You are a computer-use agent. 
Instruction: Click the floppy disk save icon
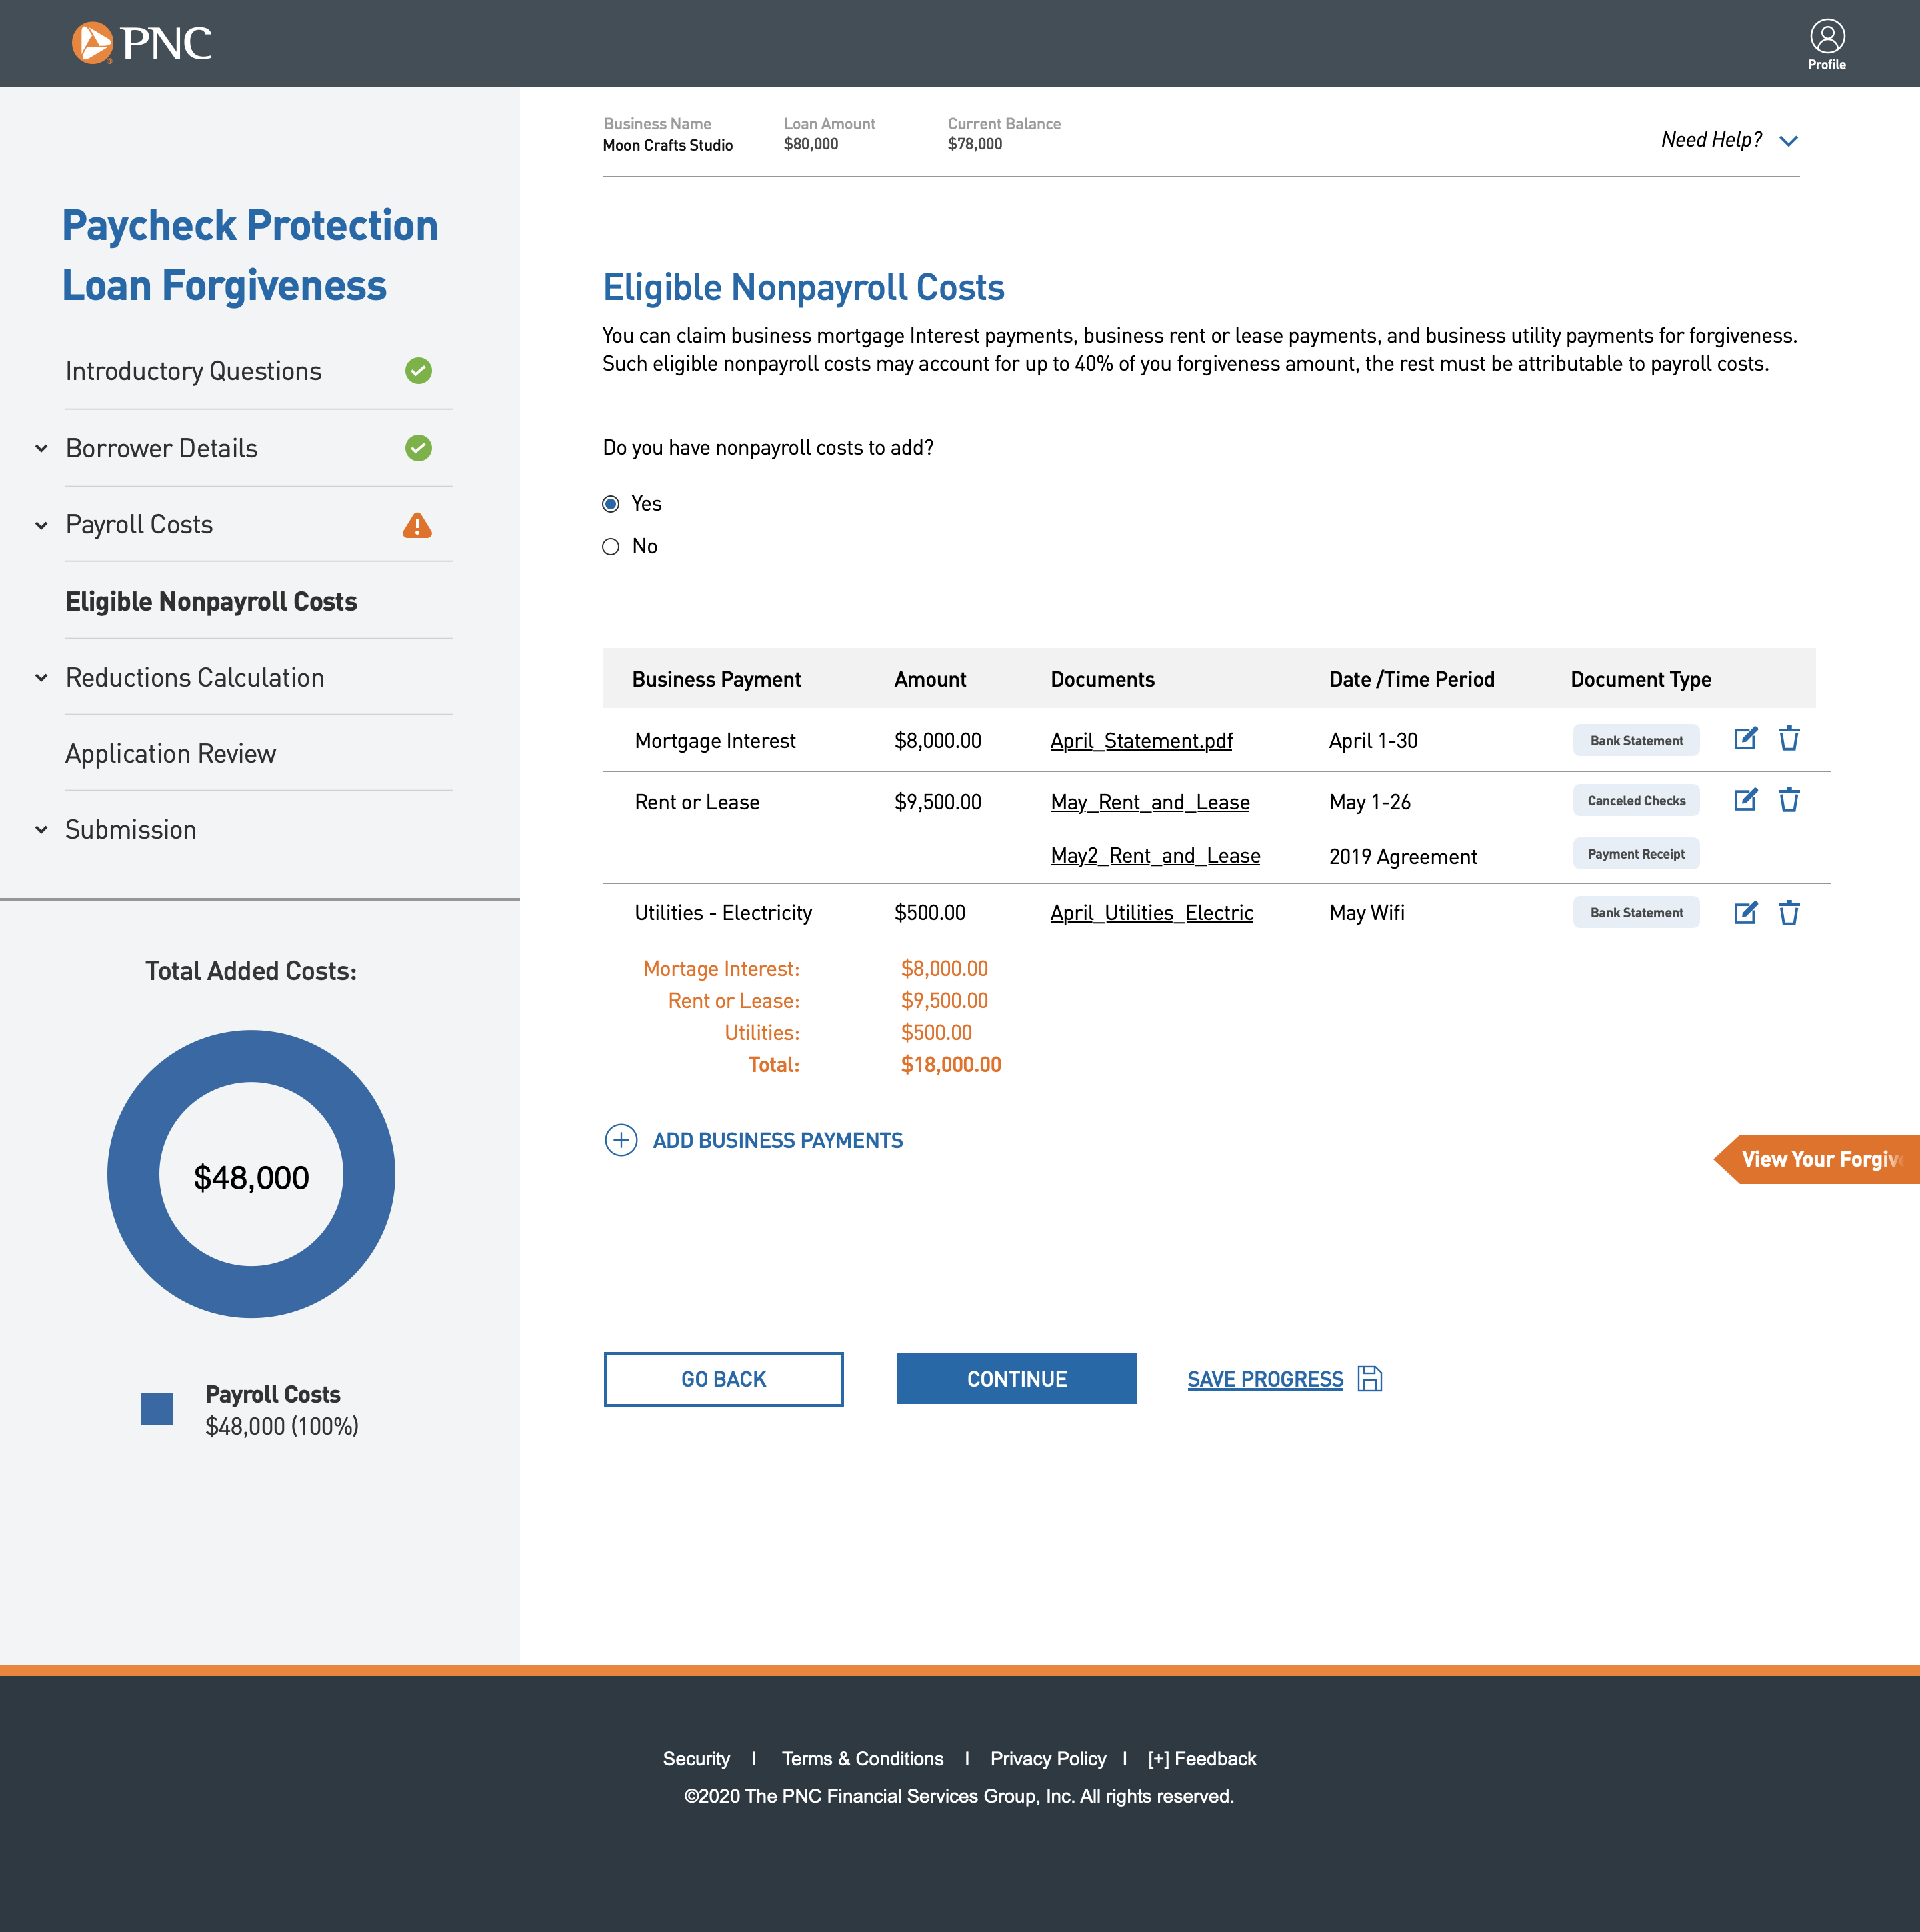coord(1370,1379)
